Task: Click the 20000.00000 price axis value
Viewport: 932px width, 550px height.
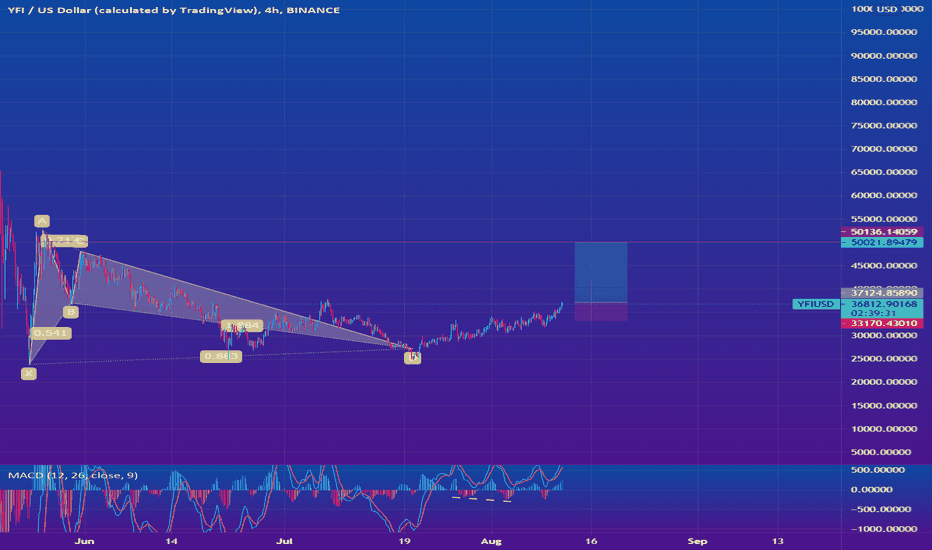Action: tap(884, 382)
